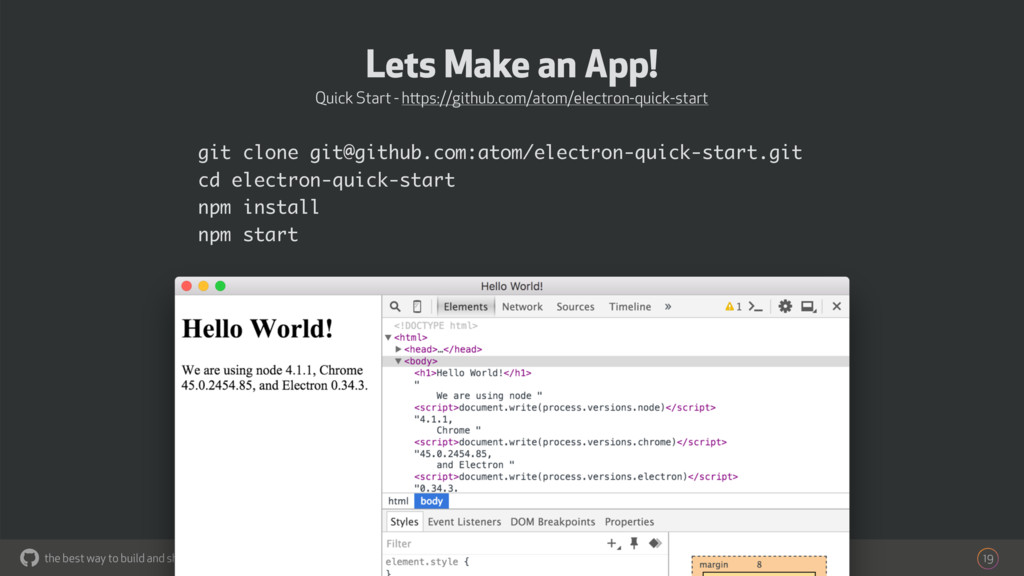Focus the styles Filter field
The height and width of the screenshot is (576, 1024).
(493, 543)
